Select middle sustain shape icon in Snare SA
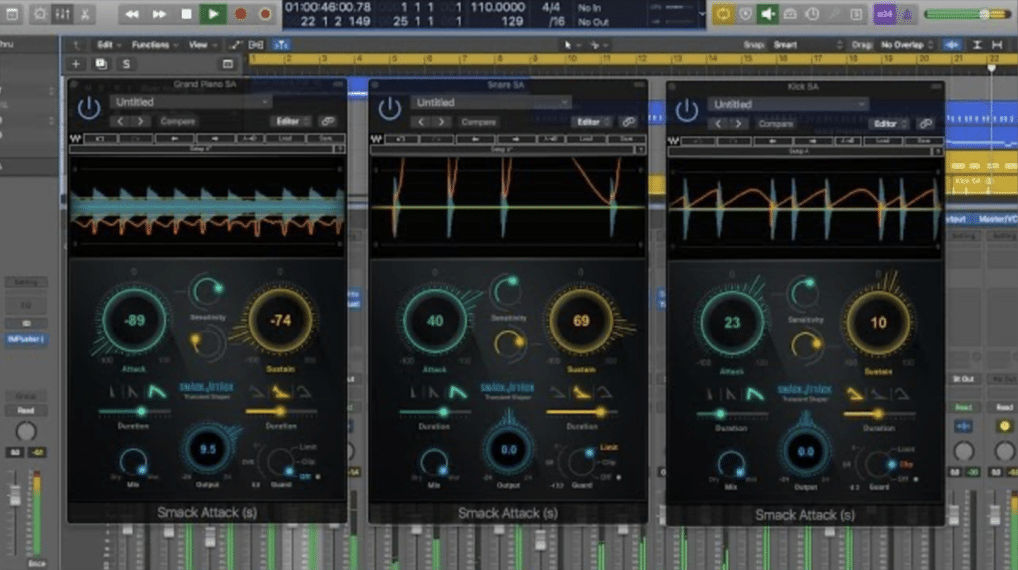Screen dimensions: 1018x570 coord(582,392)
